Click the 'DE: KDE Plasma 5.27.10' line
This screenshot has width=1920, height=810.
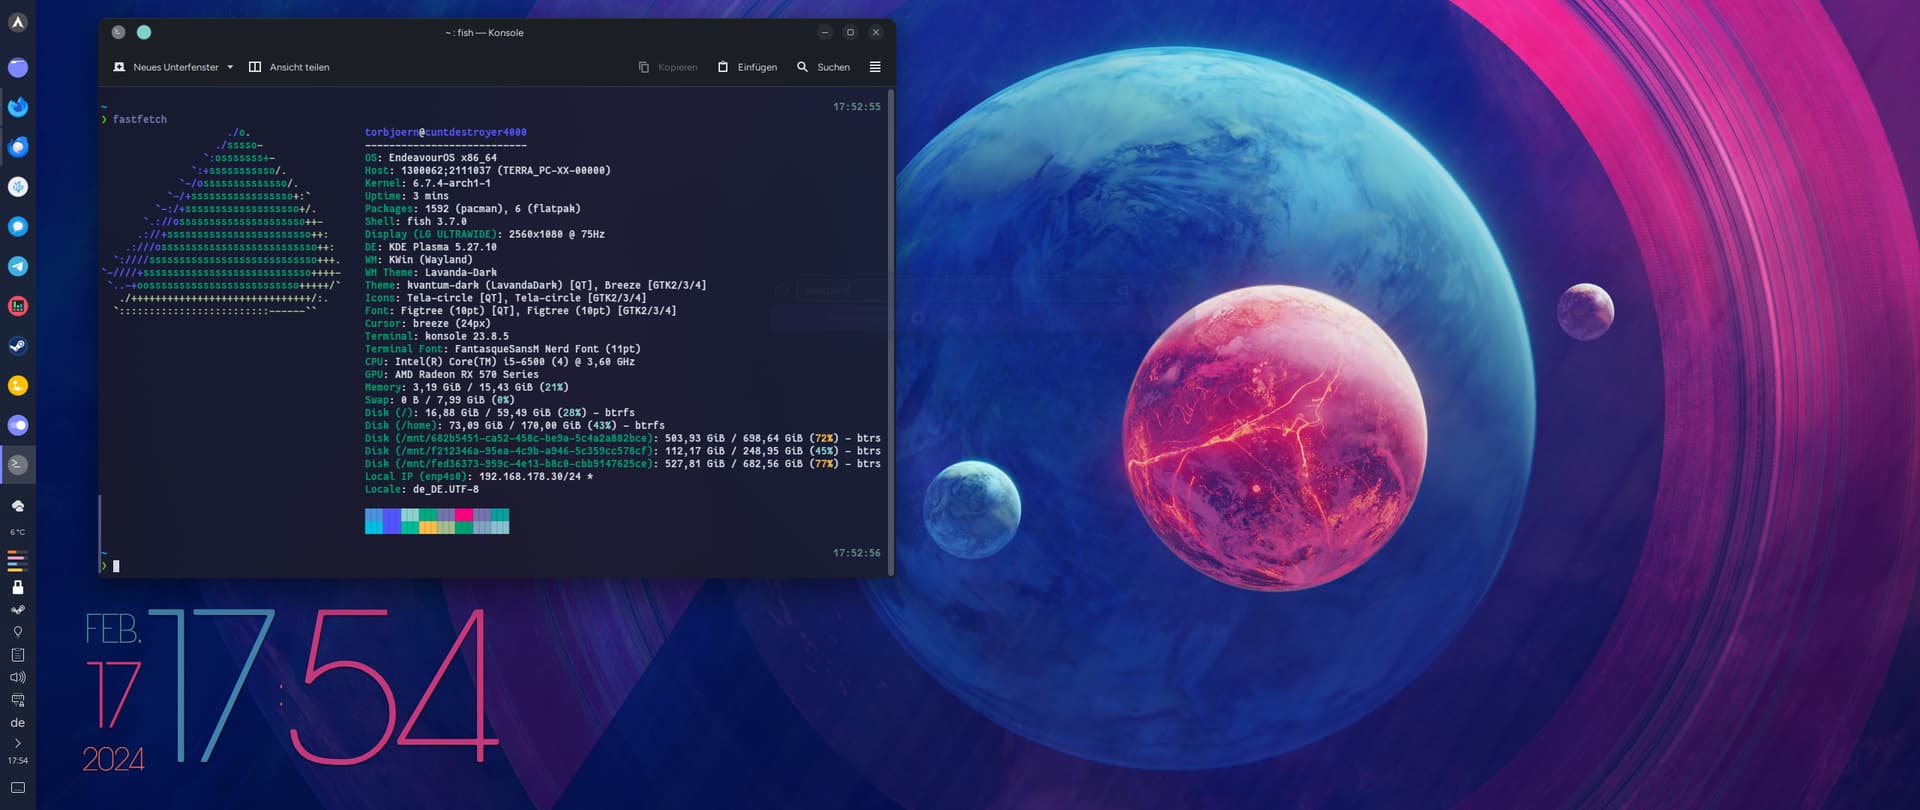click(431, 247)
